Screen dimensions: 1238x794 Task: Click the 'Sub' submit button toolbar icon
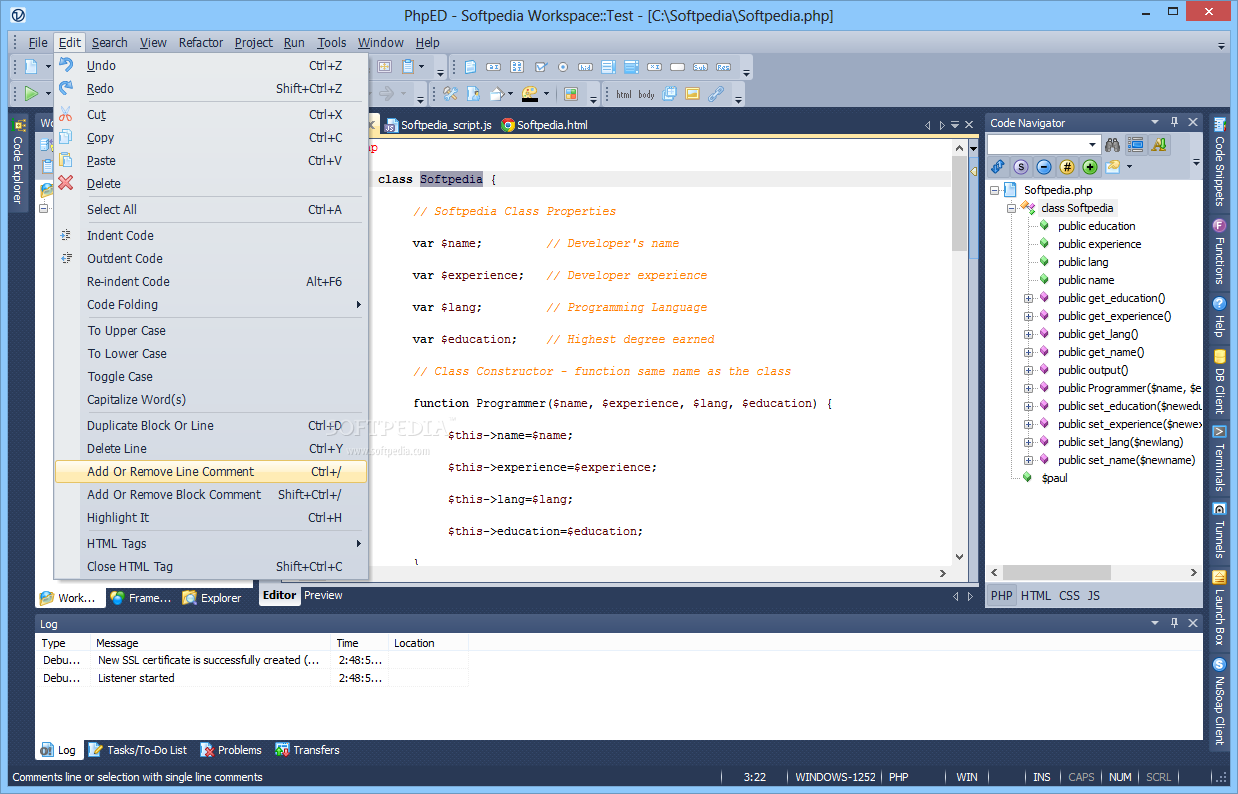click(700, 67)
